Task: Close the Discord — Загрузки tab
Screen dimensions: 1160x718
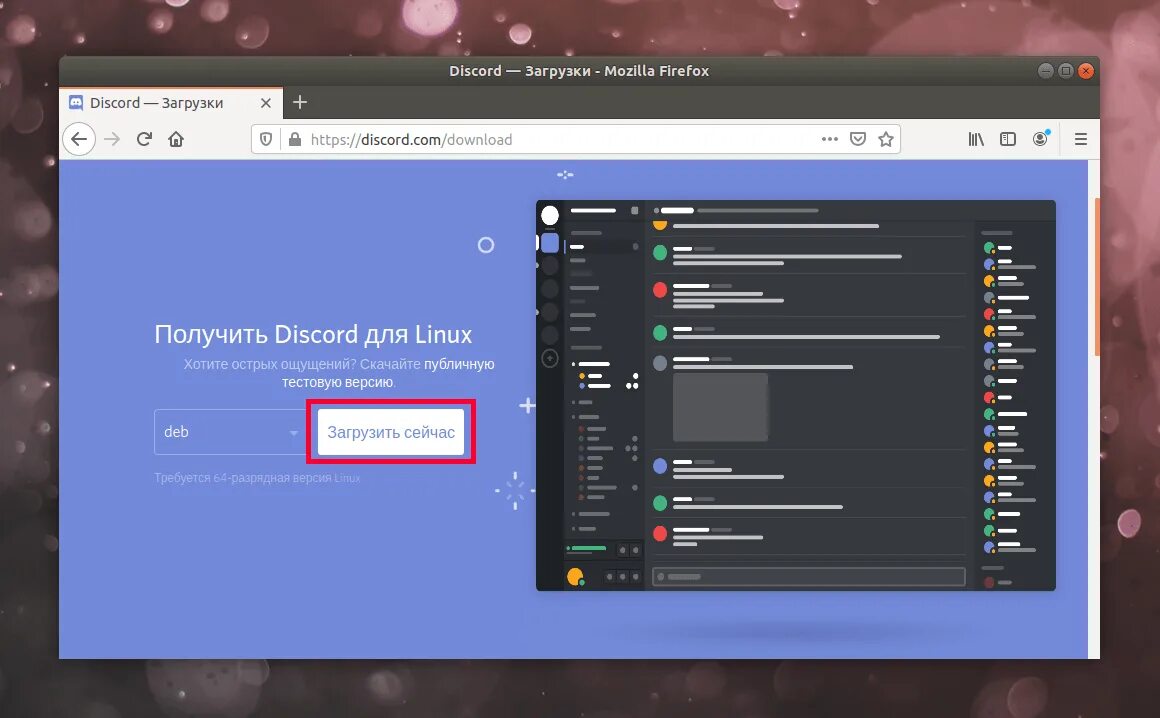Action: 266,103
